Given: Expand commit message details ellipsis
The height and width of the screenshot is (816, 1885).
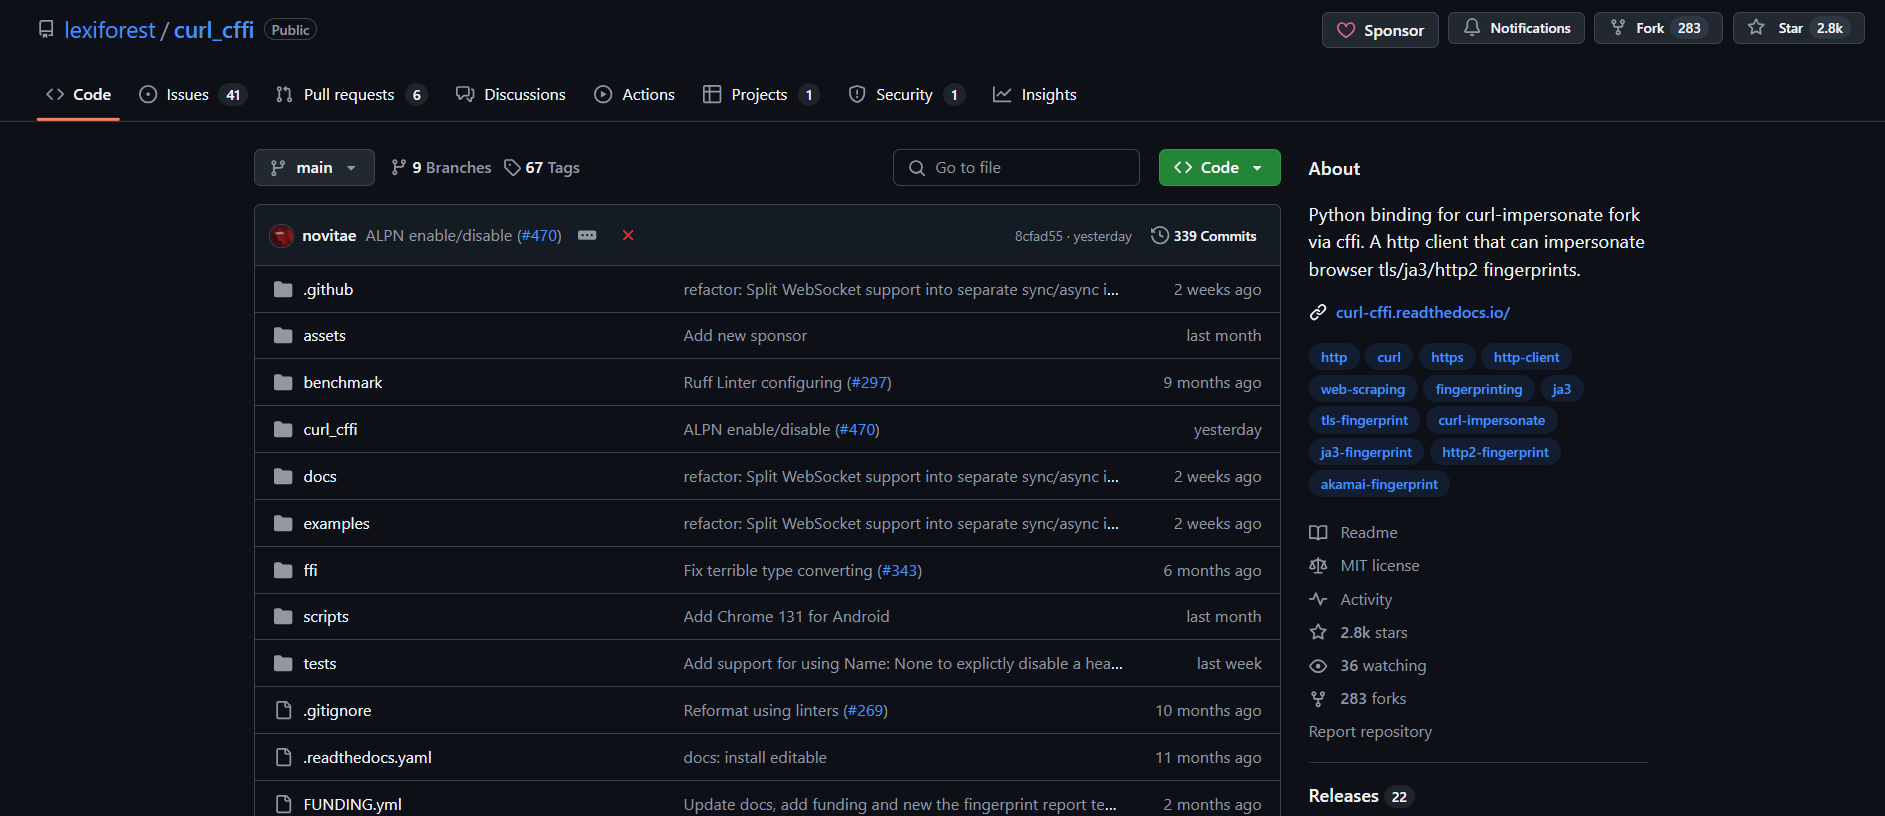Looking at the screenshot, I should (x=587, y=236).
